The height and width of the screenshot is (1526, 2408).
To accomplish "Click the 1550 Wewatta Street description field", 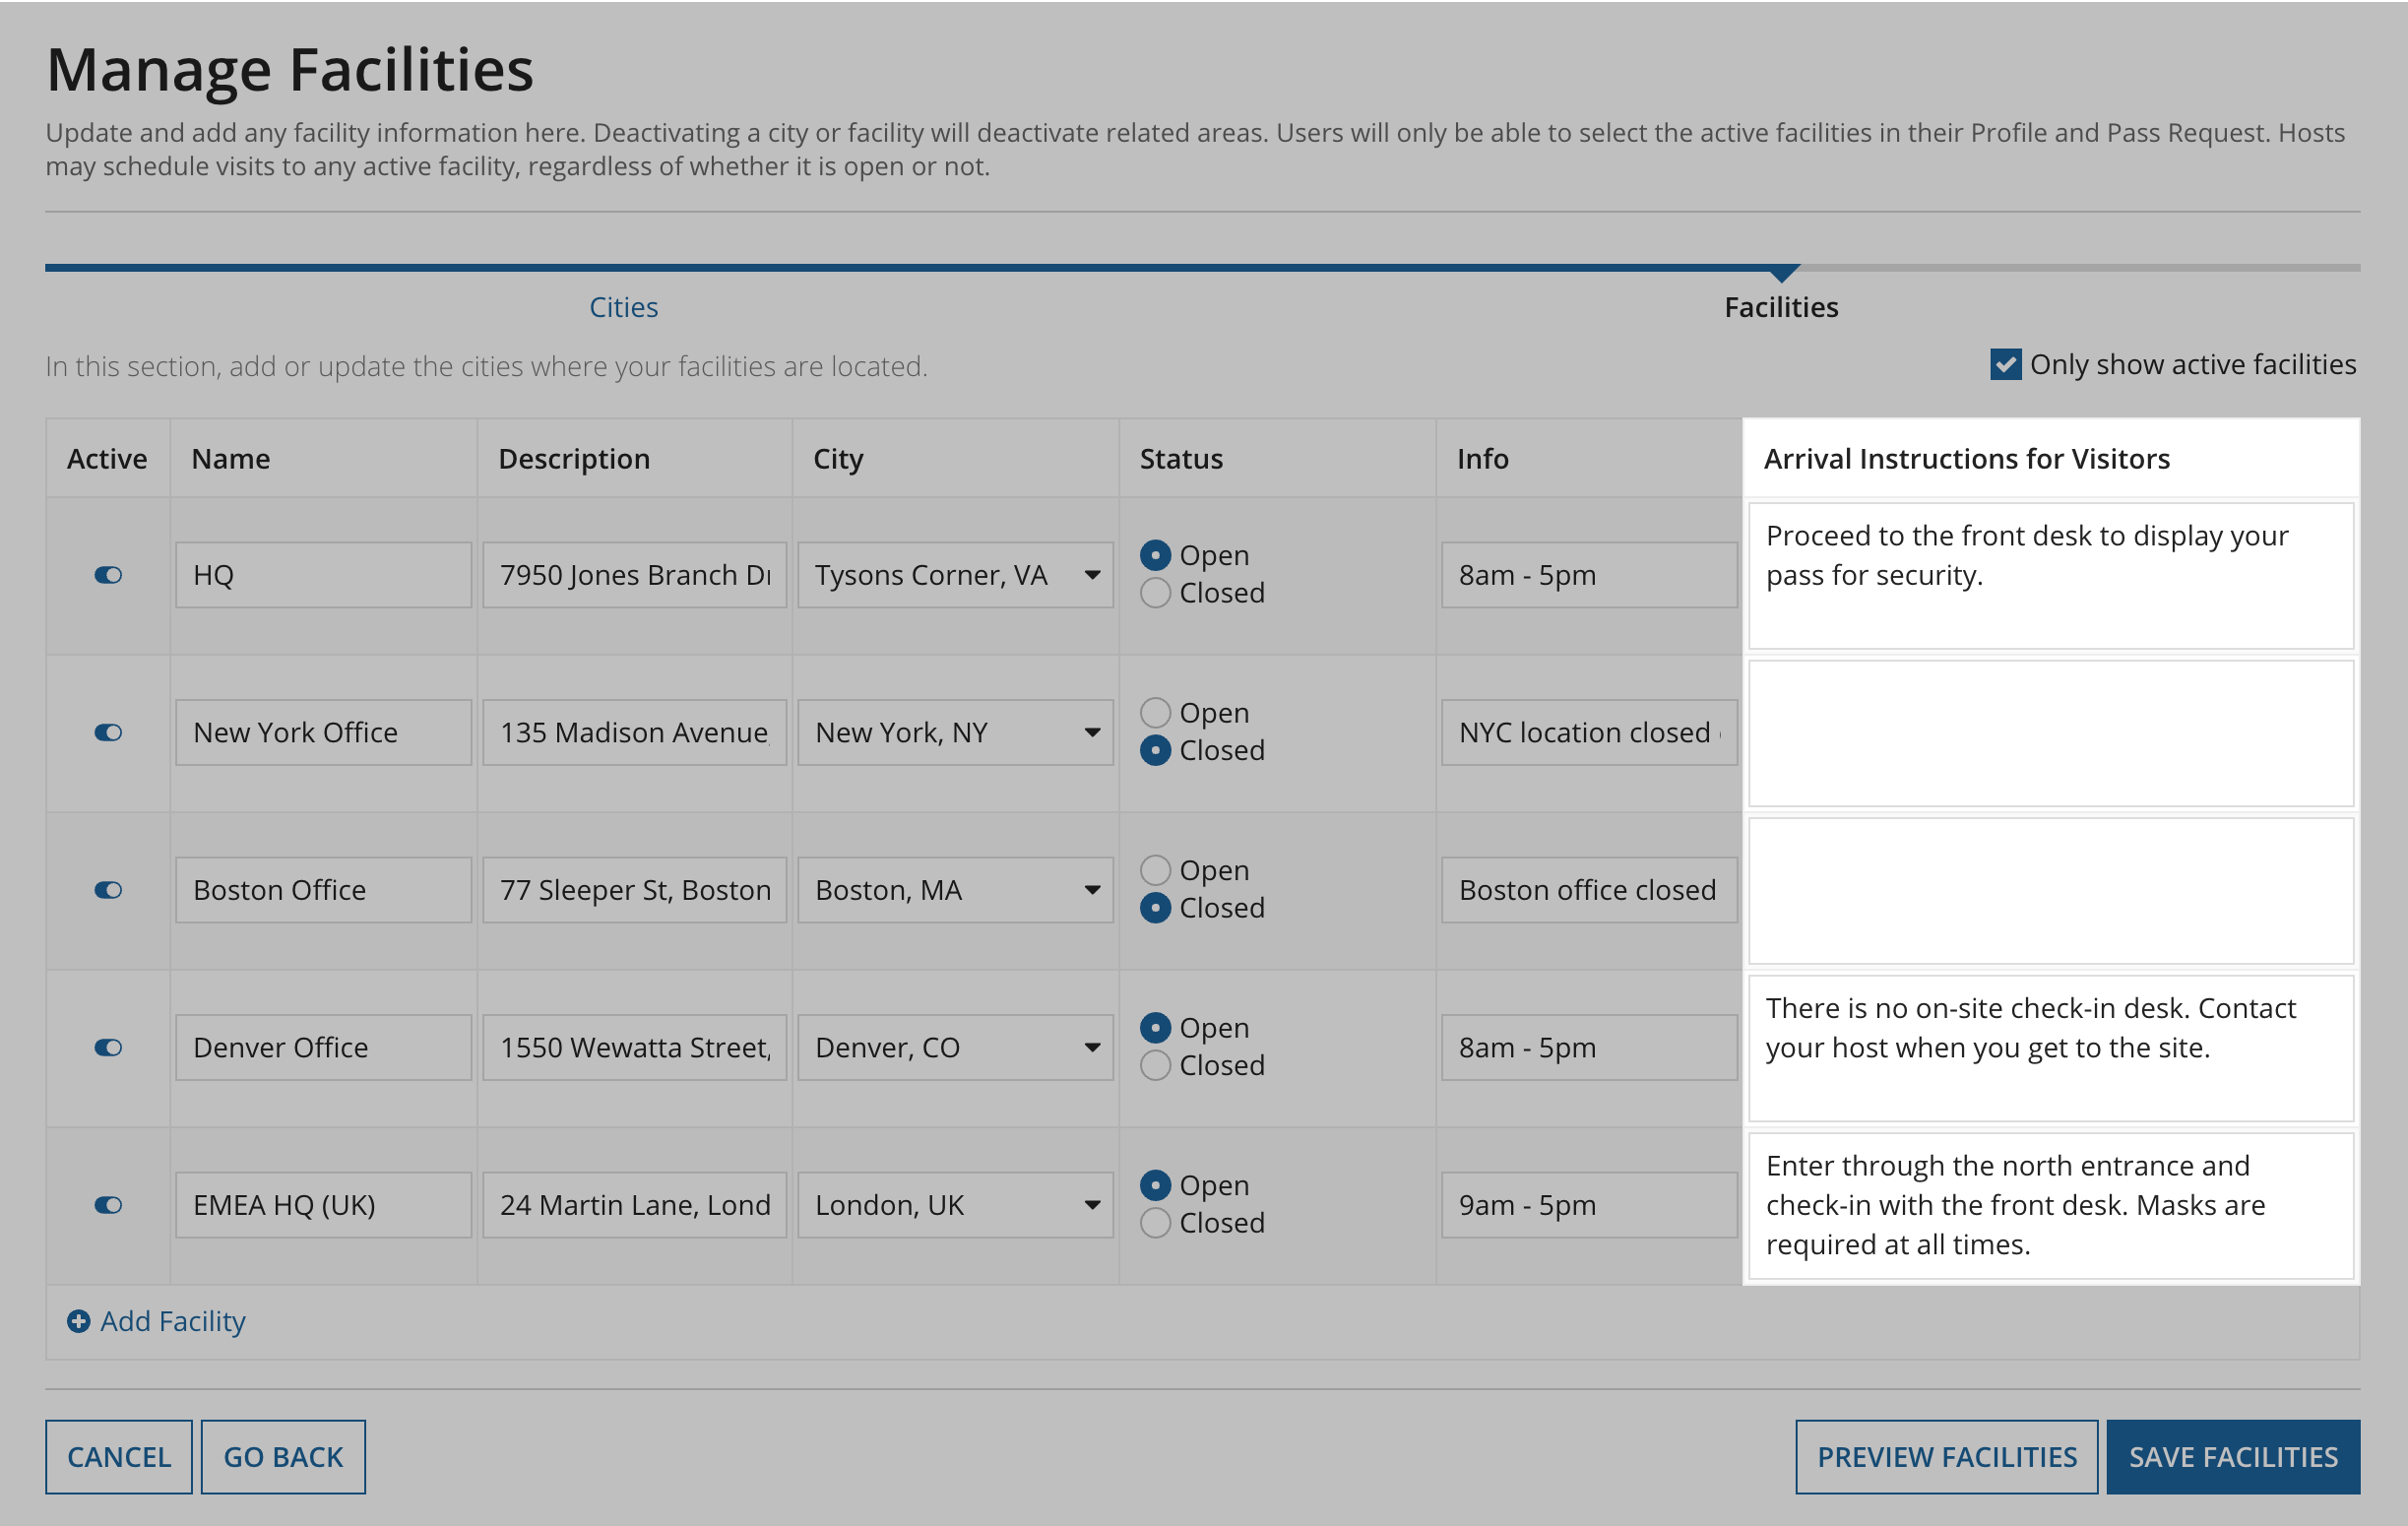I will click(634, 1047).
